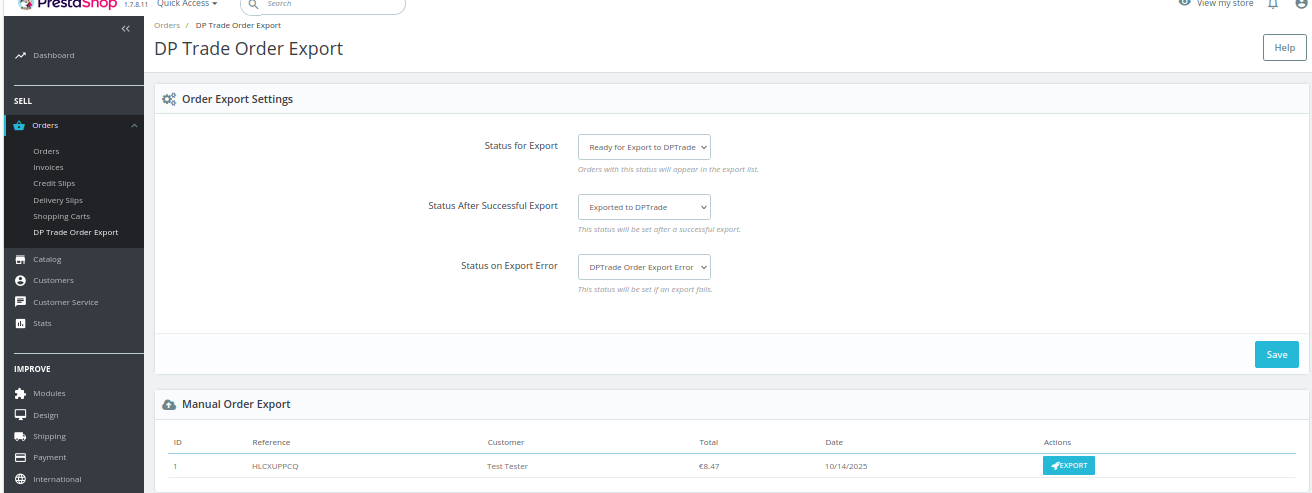Open Credit Slips submenu item
This screenshot has width=1312, height=493.
54,184
